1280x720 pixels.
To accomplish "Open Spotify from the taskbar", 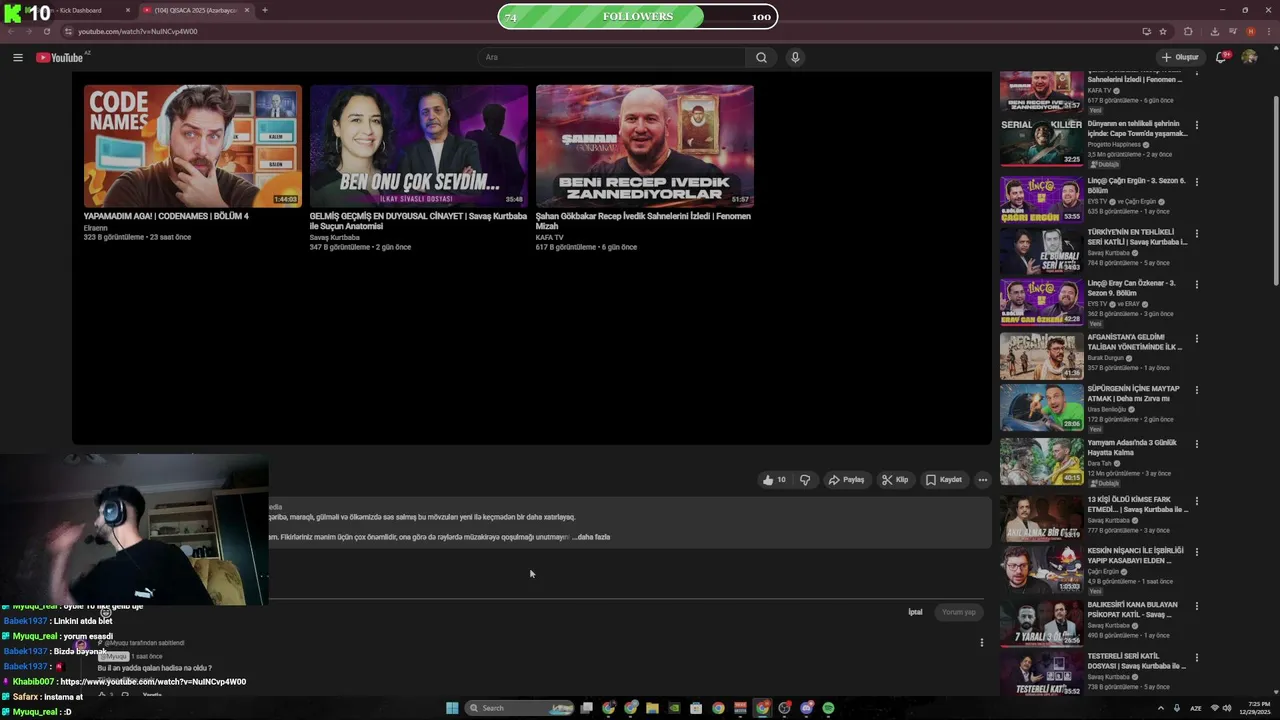I will click(x=828, y=708).
